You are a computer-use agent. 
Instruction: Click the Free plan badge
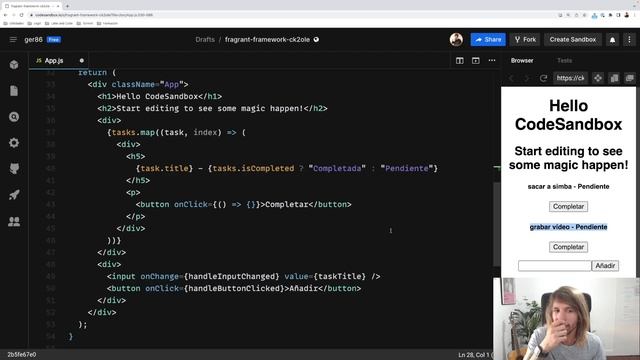53,40
